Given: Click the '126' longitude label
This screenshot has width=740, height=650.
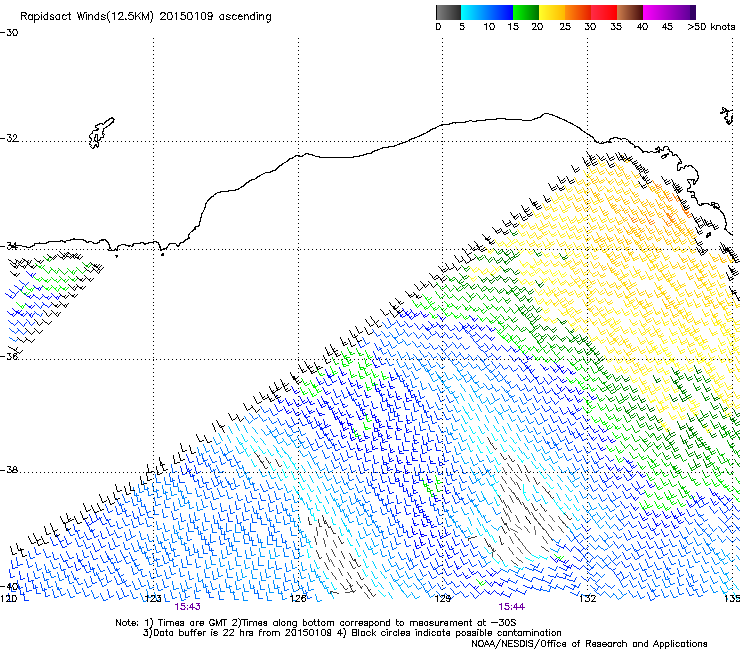Looking at the screenshot, I should click(298, 599).
